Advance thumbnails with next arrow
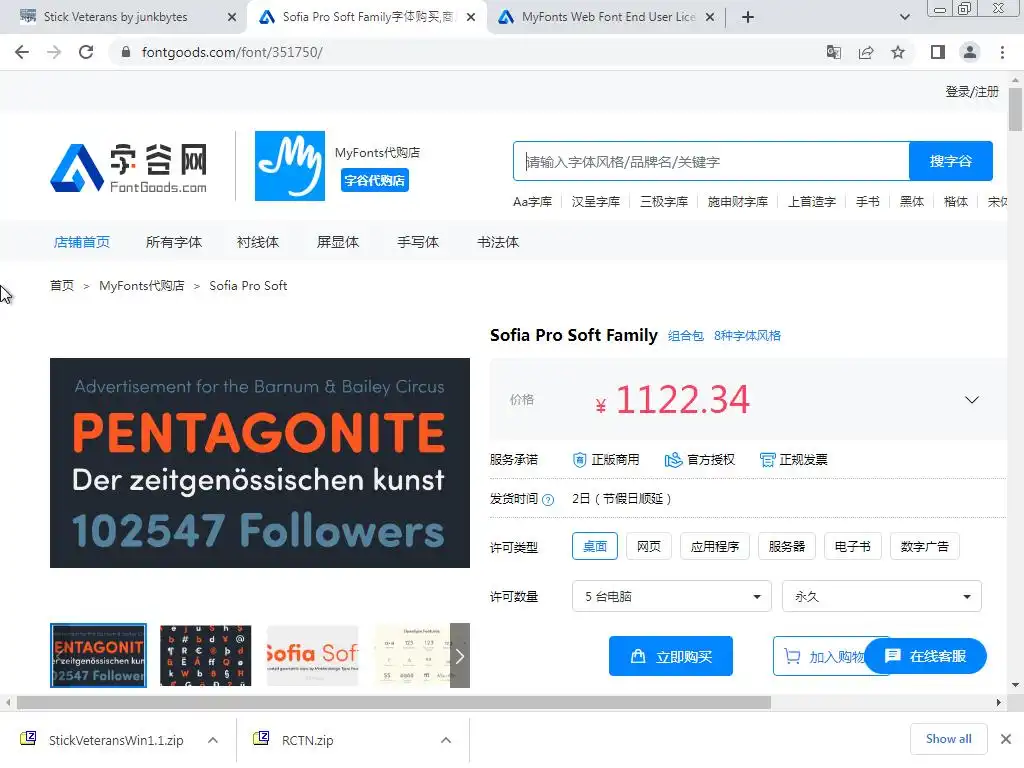 (x=460, y=655)
